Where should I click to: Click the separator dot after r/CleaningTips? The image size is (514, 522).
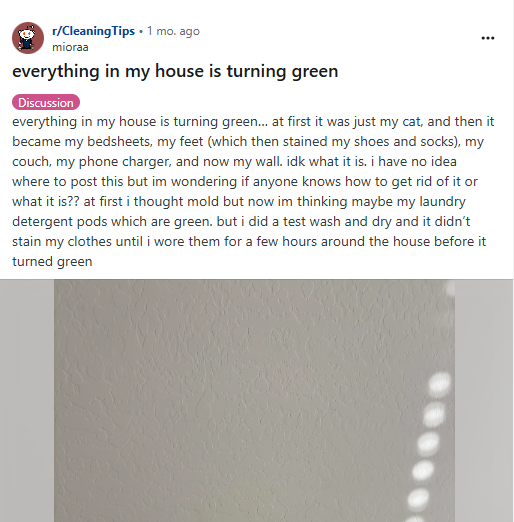point(141,32)
